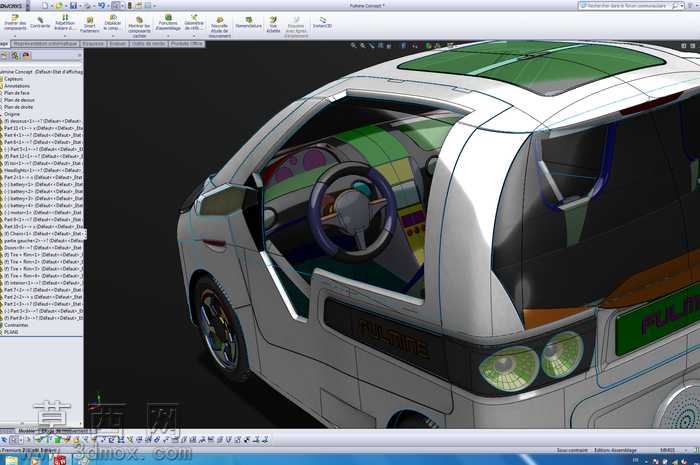Viewport: 700px width, 465px height.
Task: Click the Save icon in the top toolbar
Action: 73,5
